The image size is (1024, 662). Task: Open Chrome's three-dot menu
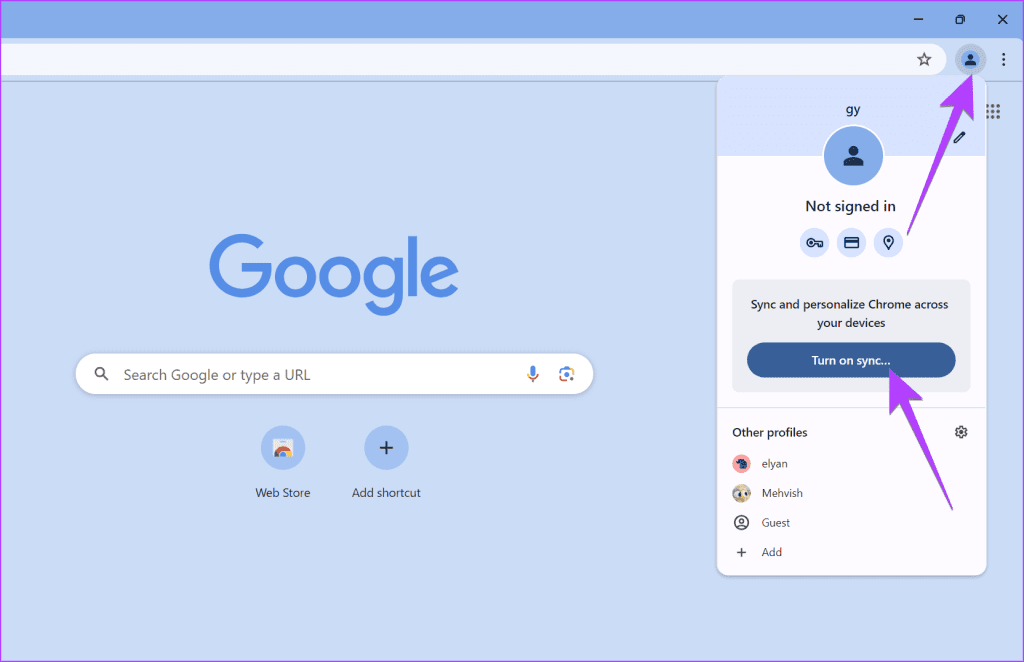tap(1003, 59)
